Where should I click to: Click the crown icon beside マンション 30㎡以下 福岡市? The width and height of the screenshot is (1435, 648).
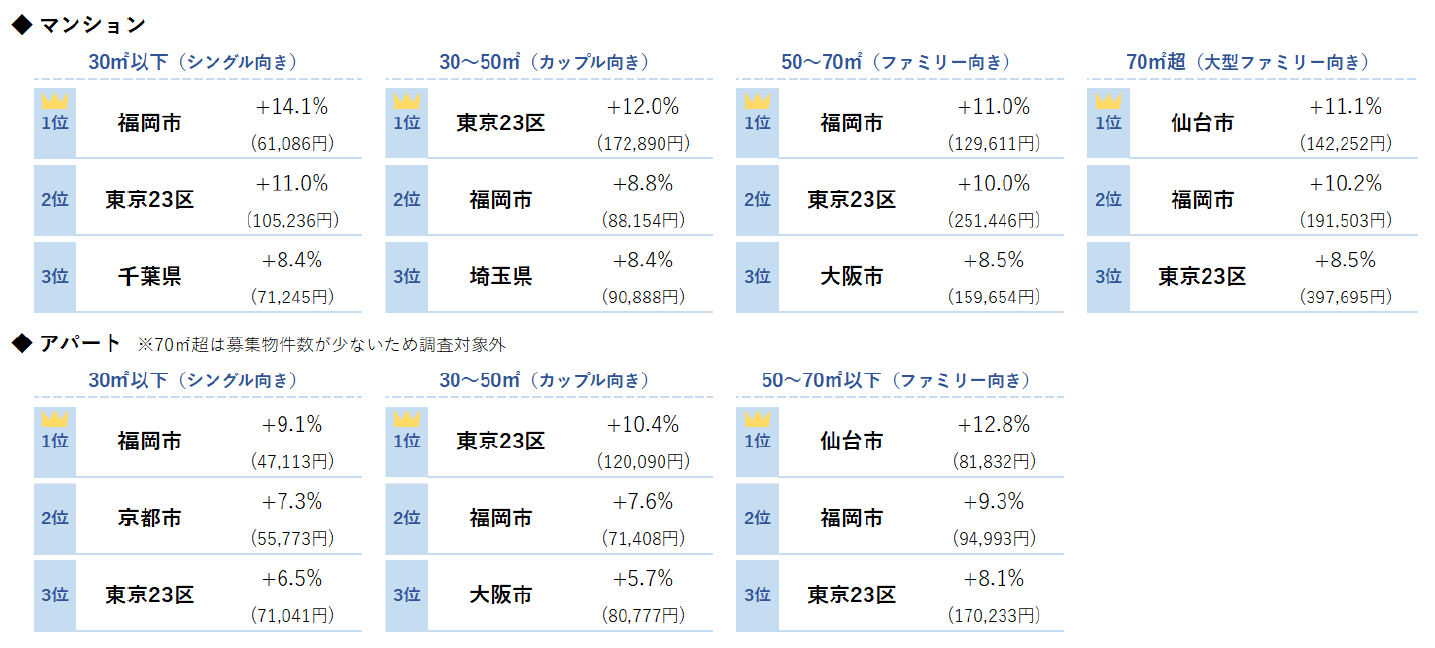click(x=54, y=102)
